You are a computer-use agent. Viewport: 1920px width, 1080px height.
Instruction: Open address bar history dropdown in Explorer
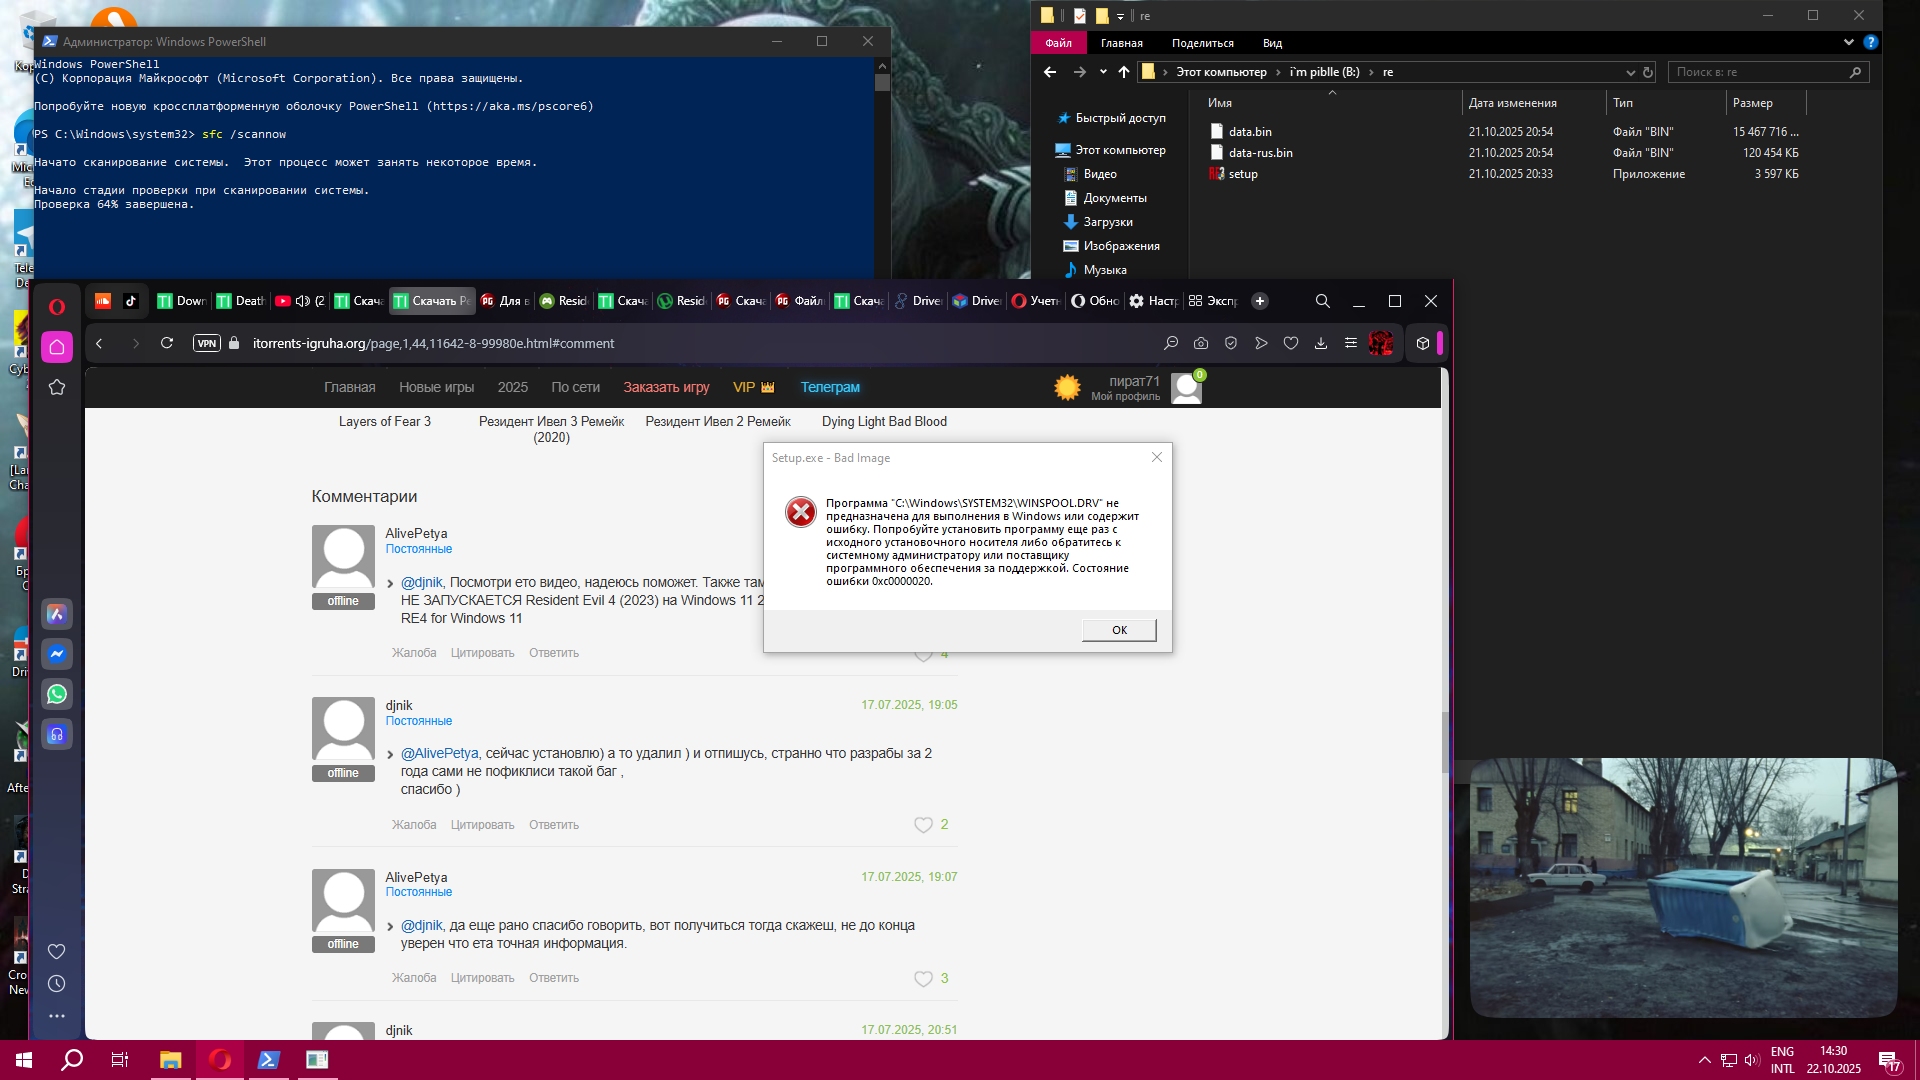1631,72
